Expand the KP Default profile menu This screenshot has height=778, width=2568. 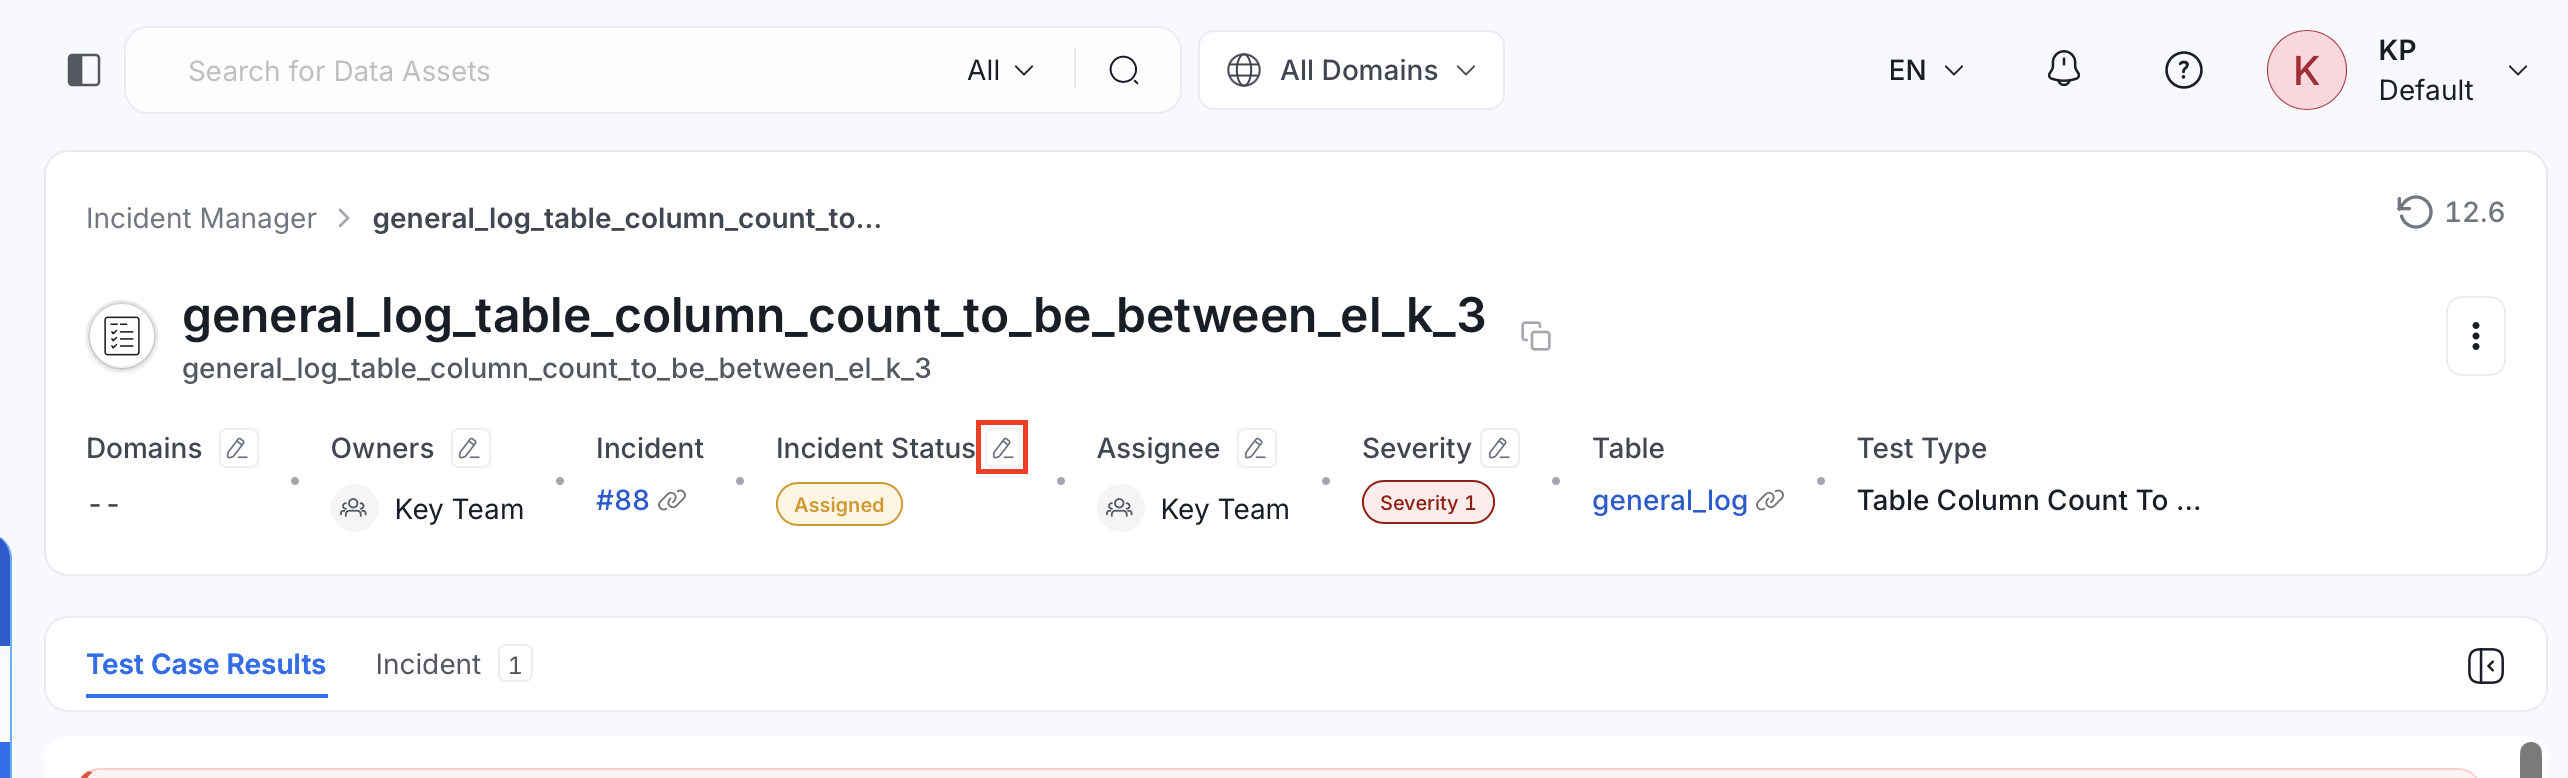(2517, 70)
